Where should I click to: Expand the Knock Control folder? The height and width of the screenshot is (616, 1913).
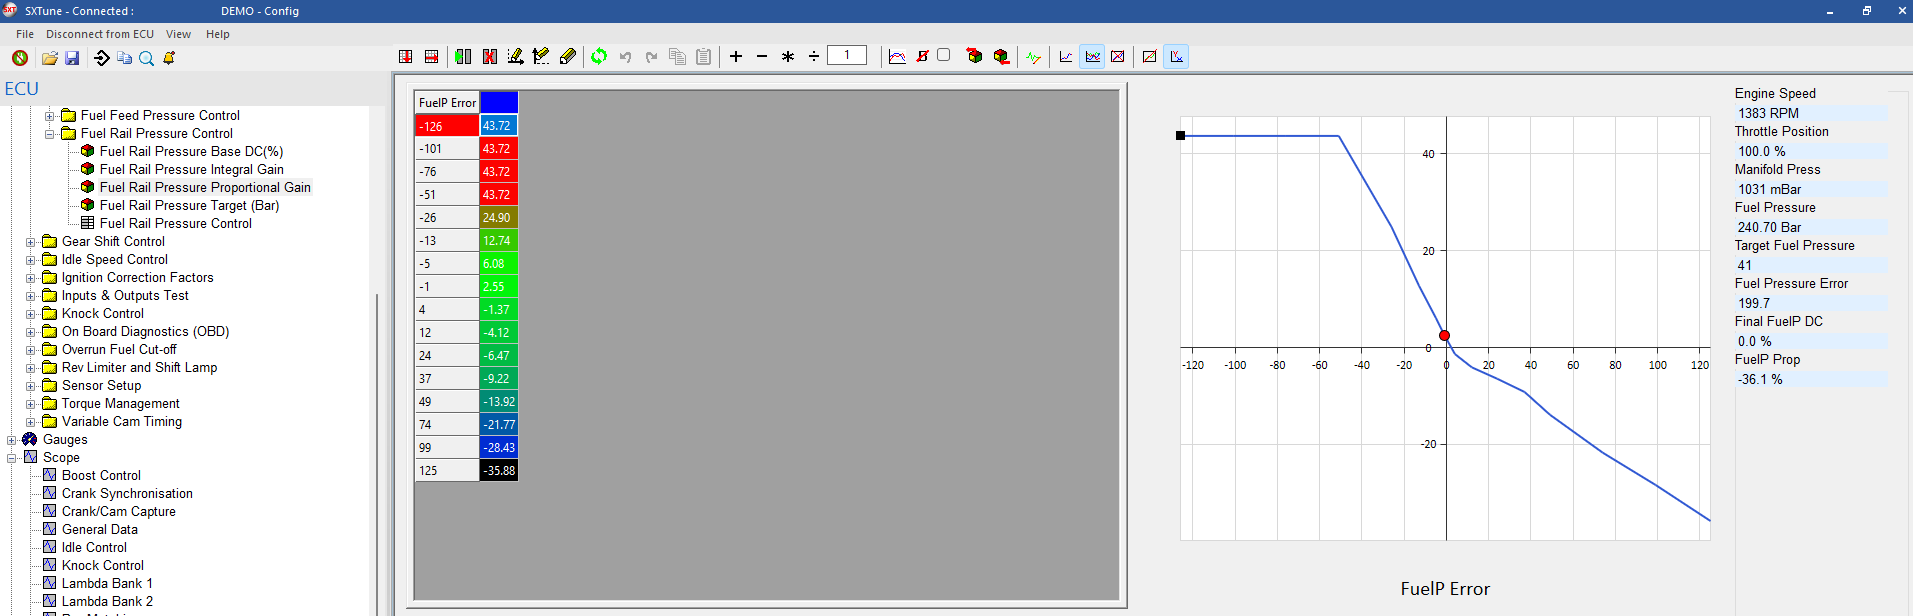click(x=30, y=314)
